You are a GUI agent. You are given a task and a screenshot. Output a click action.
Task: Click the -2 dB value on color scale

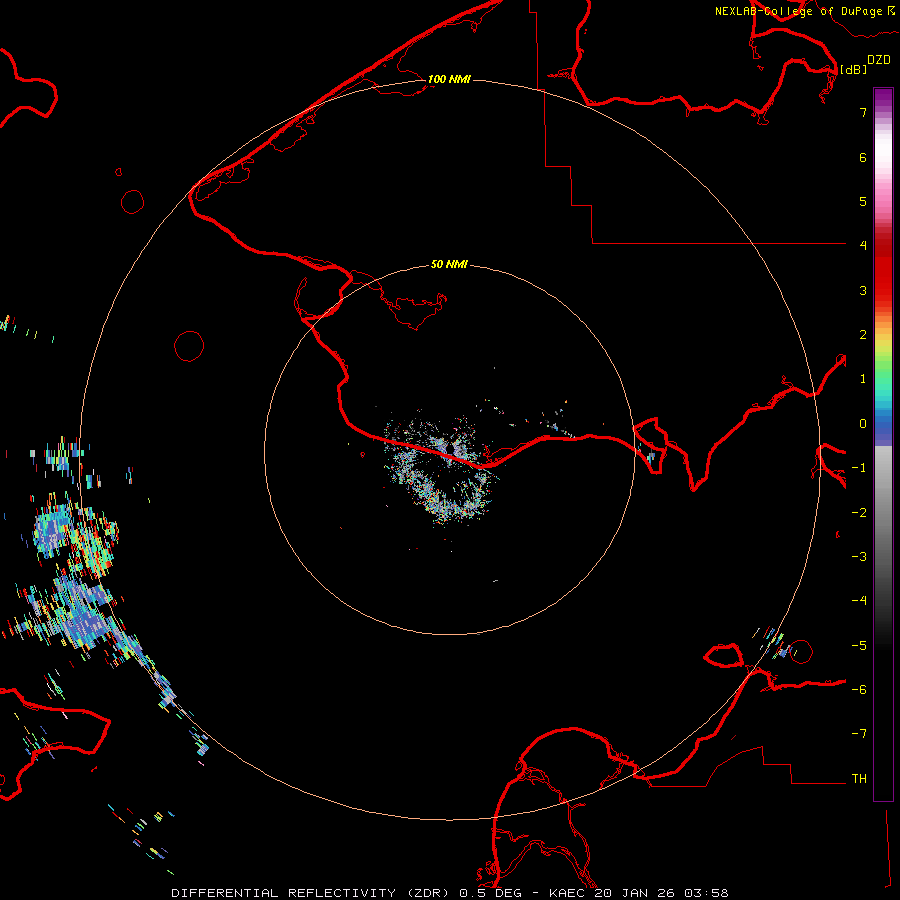coord(859,512)
